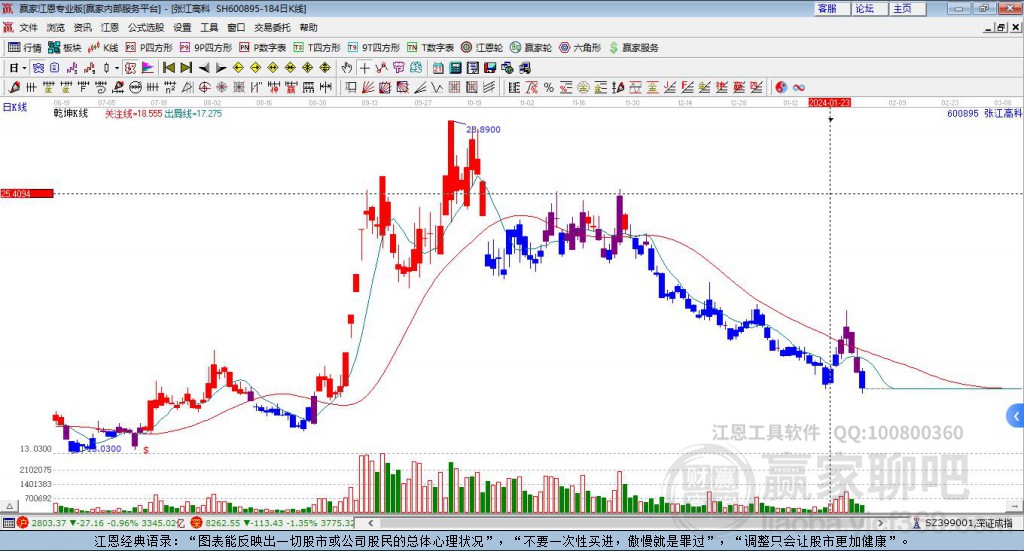The image size is (1024, 551).
Task: Click the red yin-yang icon
Action: [781, 87]
